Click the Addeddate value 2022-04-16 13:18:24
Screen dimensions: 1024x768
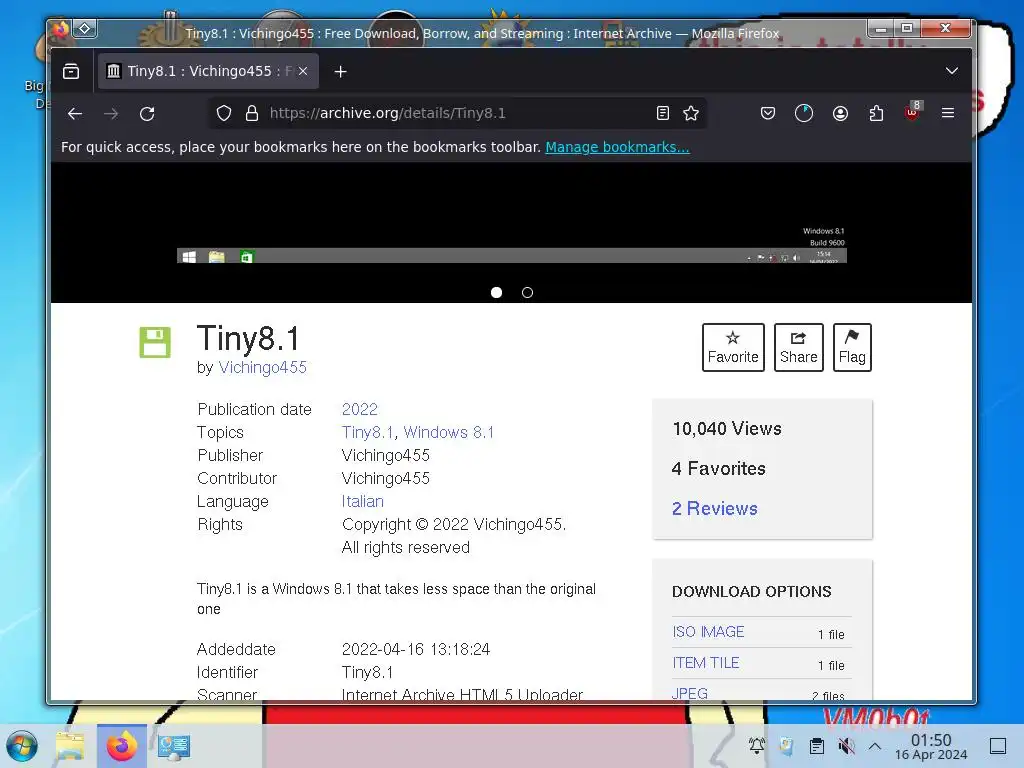point(416,649)
